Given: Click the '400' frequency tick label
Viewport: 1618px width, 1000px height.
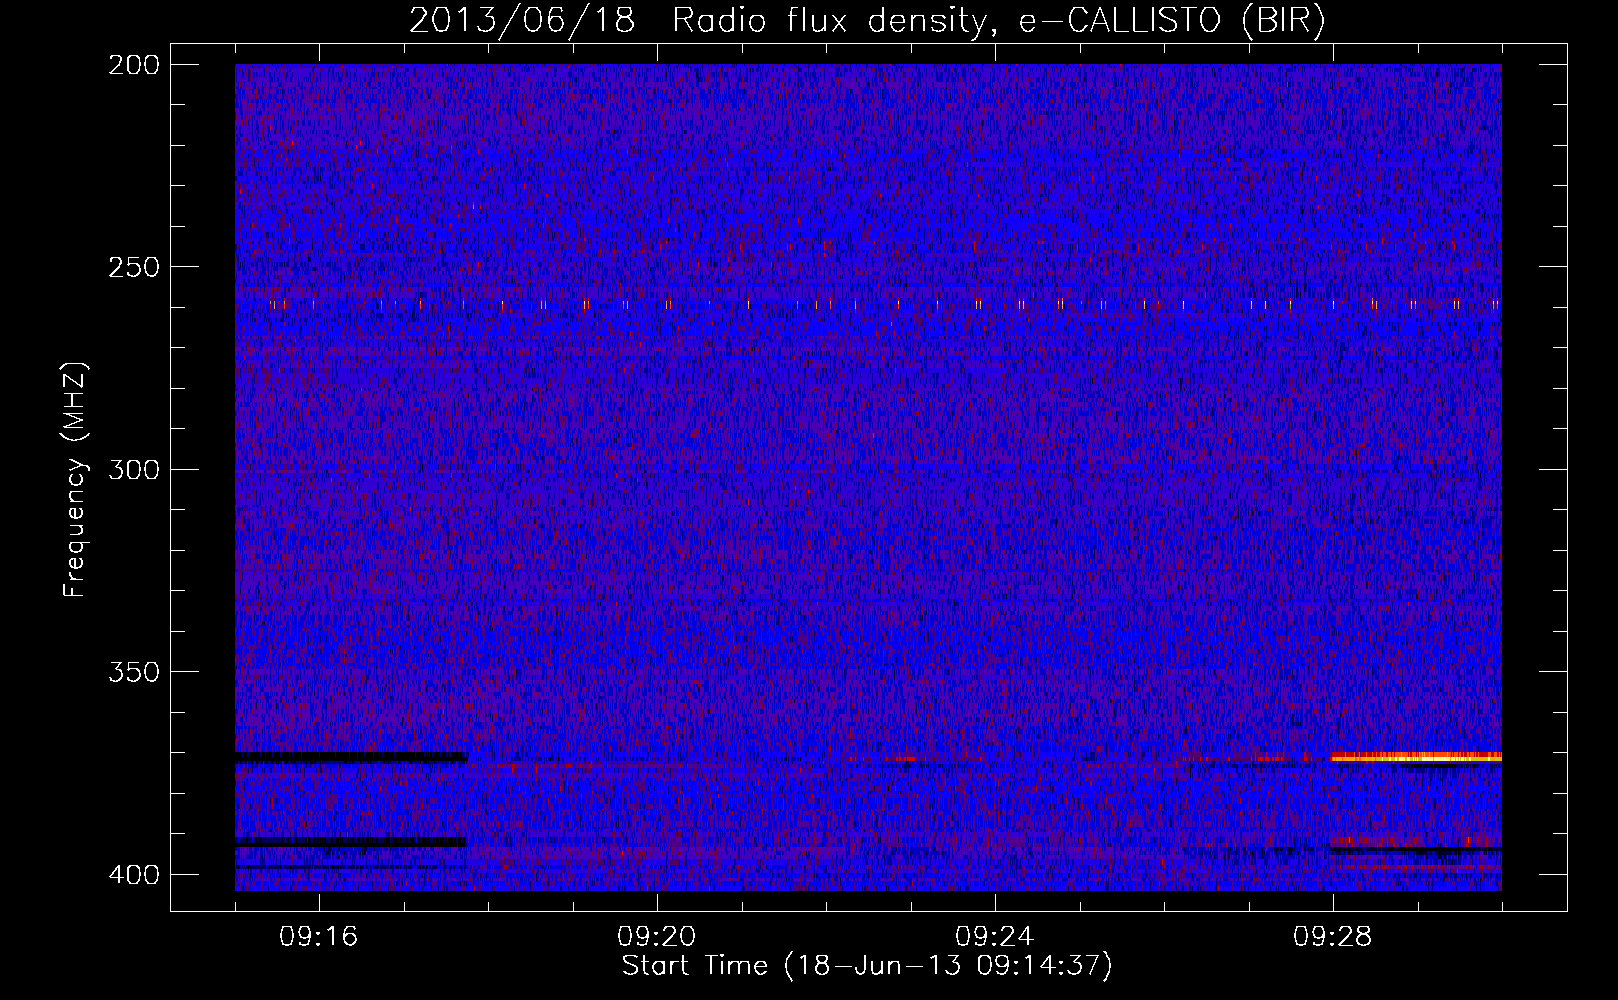Looking at the screenshot, I should tap(133, 874).
